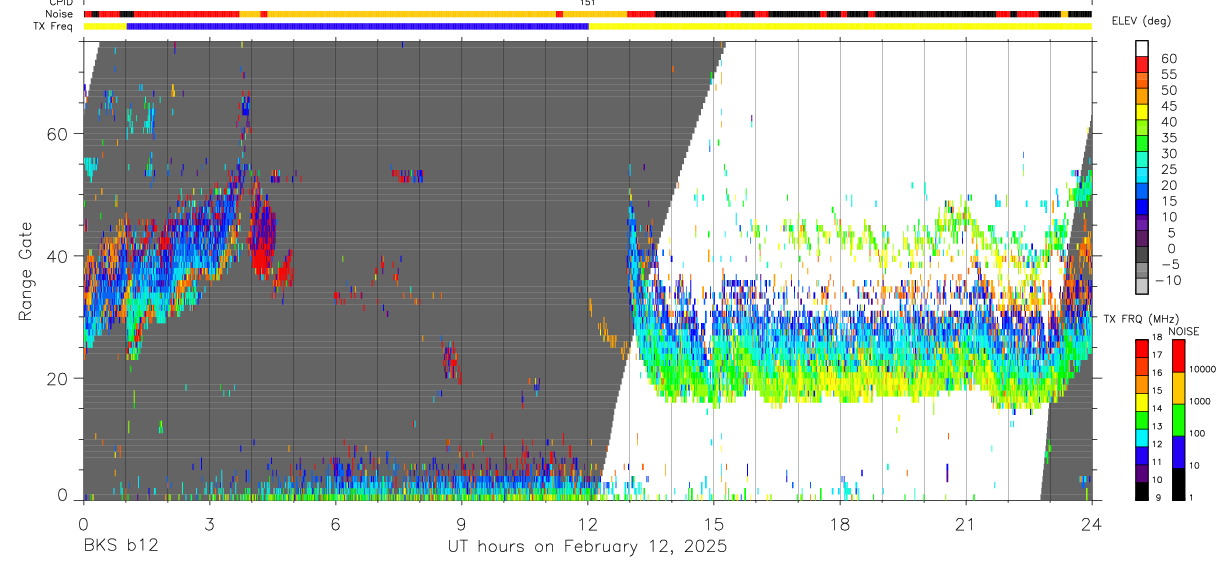Select the yellow 45 degree elevation swatch
The width and height of the screenshot is (1228, 567).
(x=1142, y=111)
